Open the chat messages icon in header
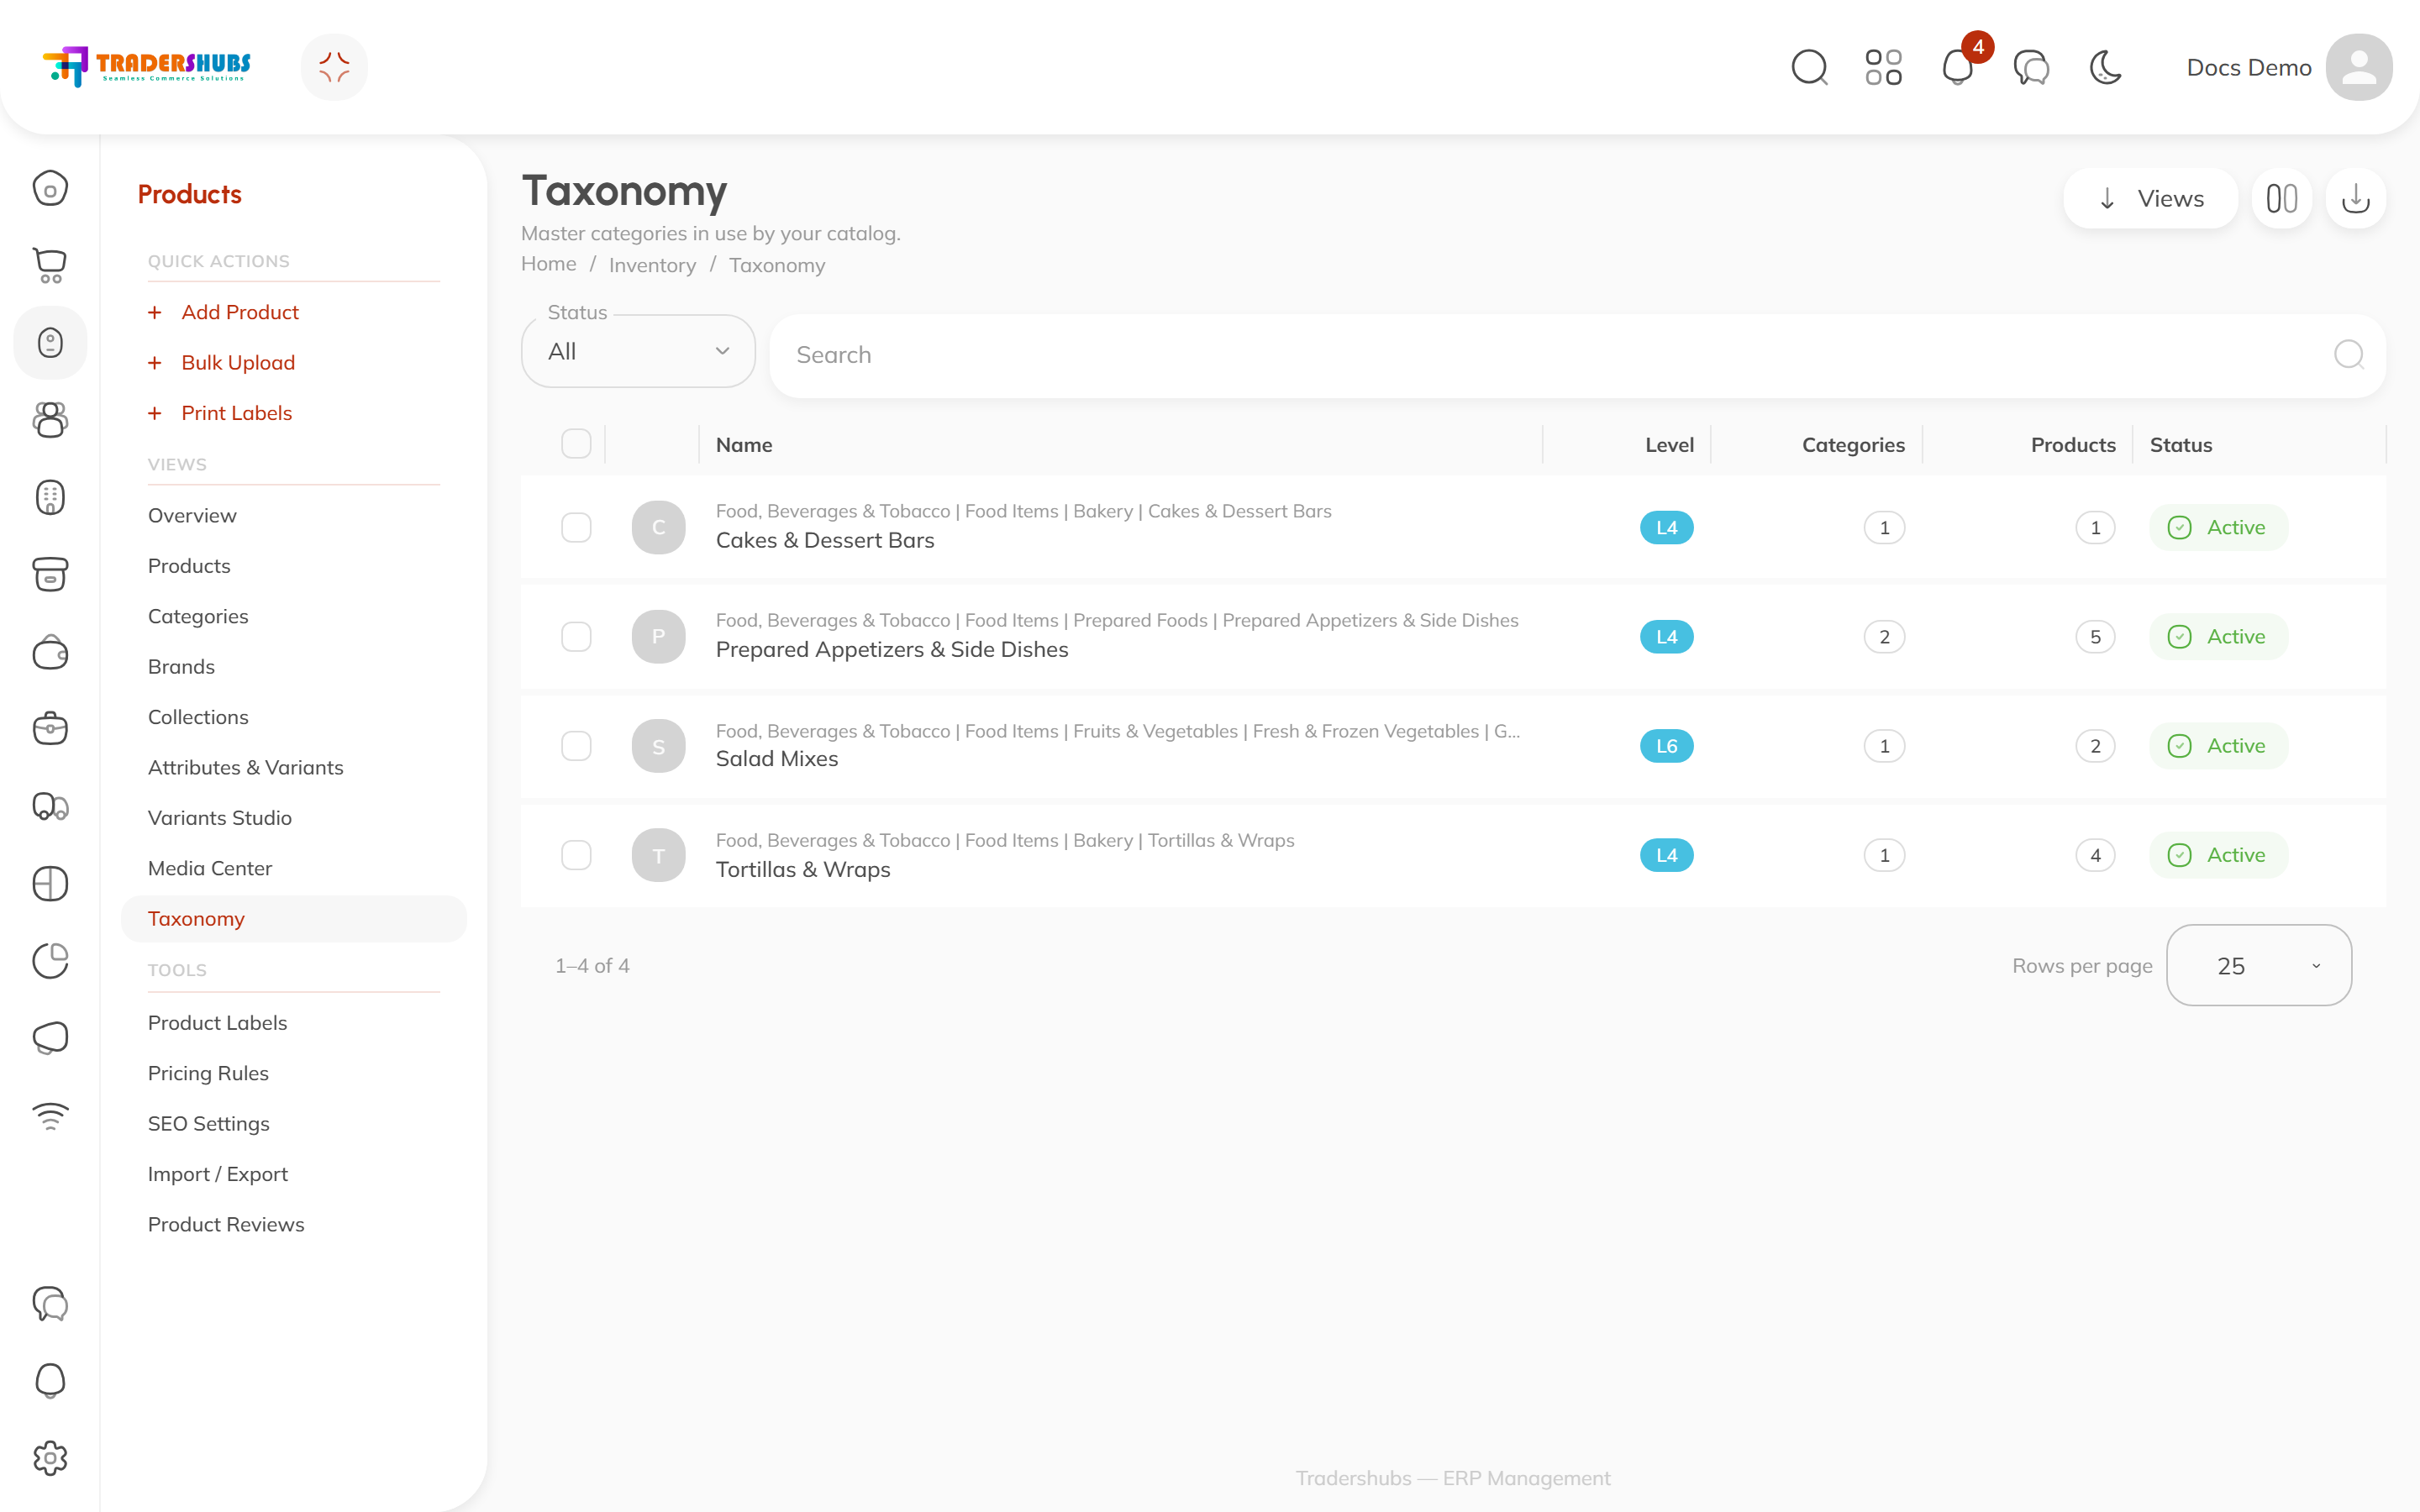The image size is (2420, 1512). 2031,68
